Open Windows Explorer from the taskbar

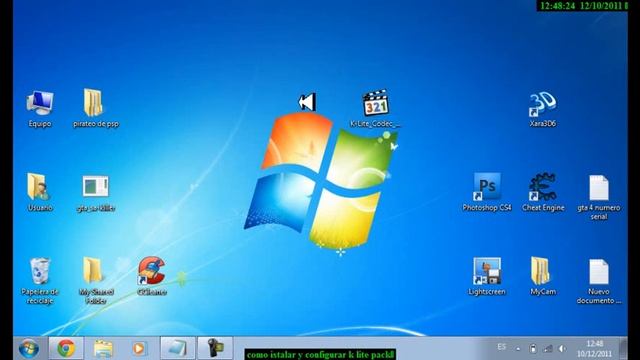pos(103,348)
